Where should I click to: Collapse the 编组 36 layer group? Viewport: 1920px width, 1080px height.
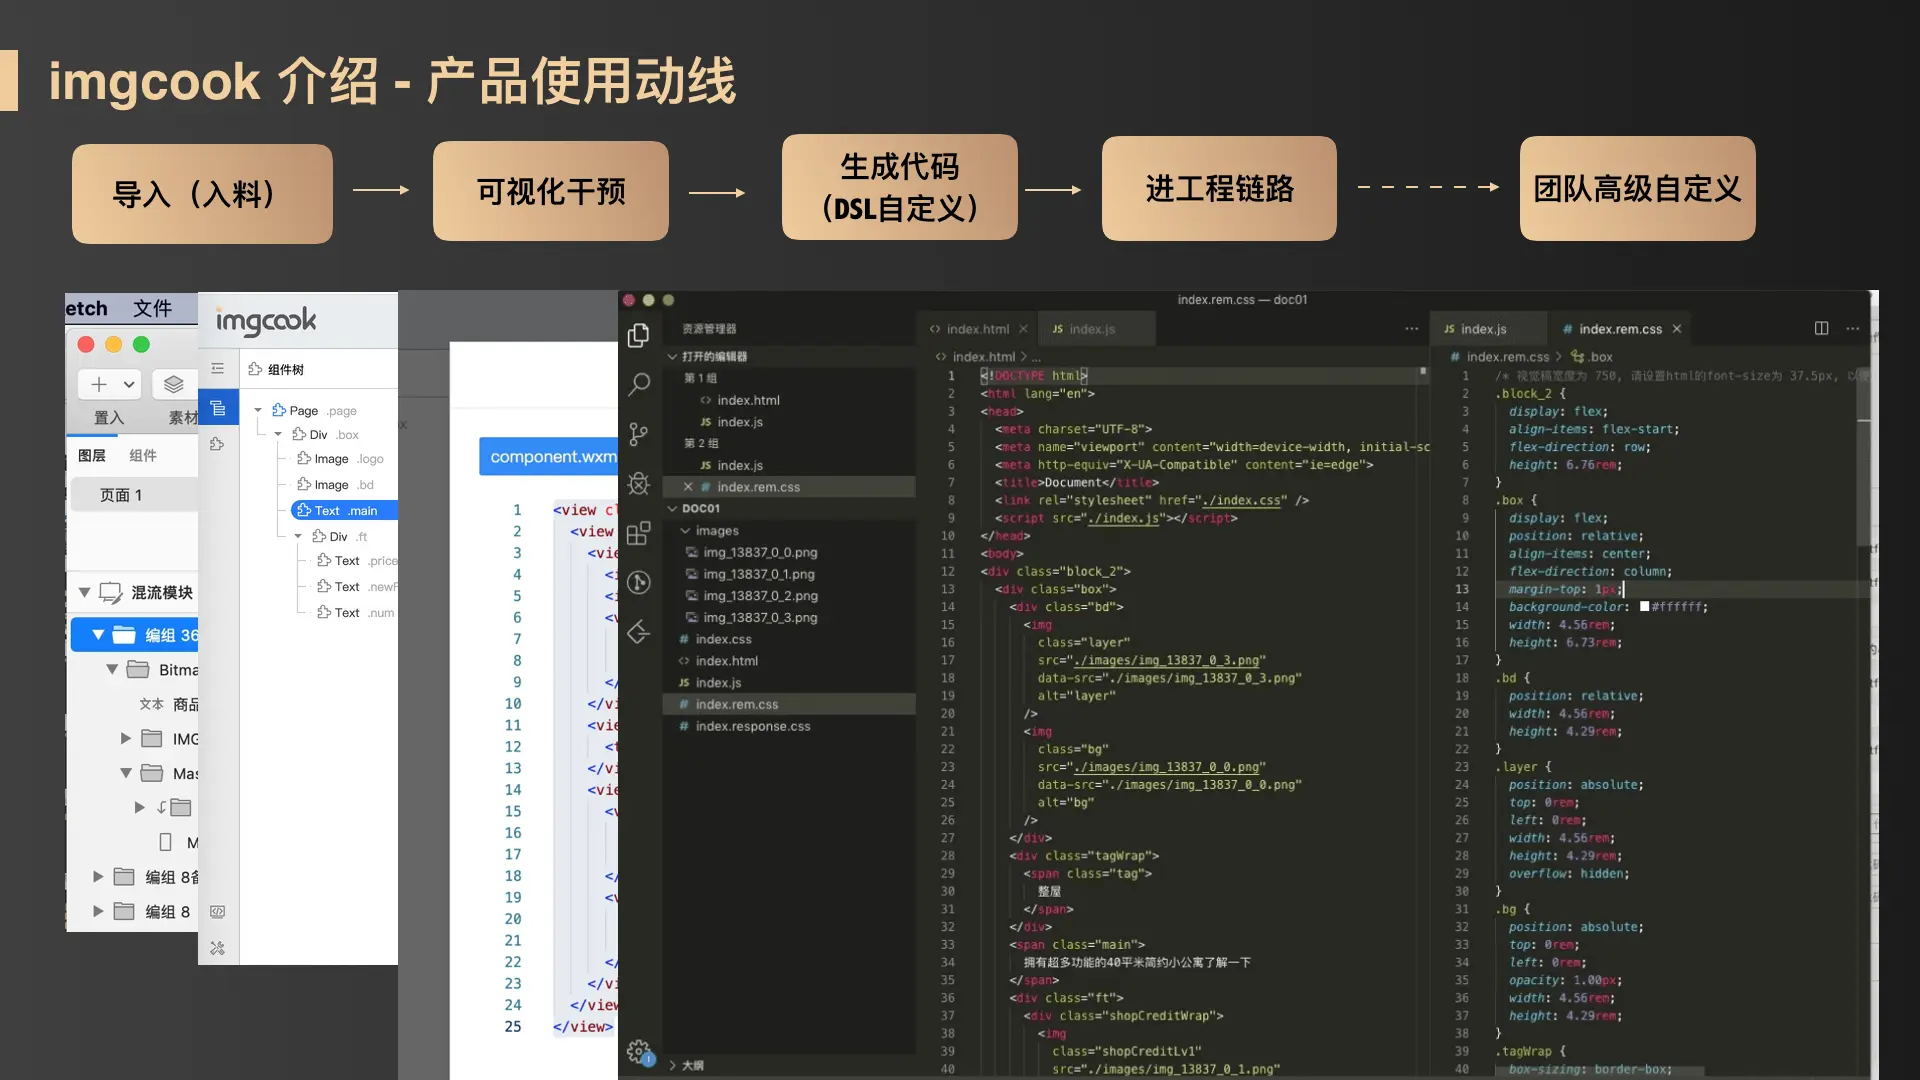click(x=98, y=635)
